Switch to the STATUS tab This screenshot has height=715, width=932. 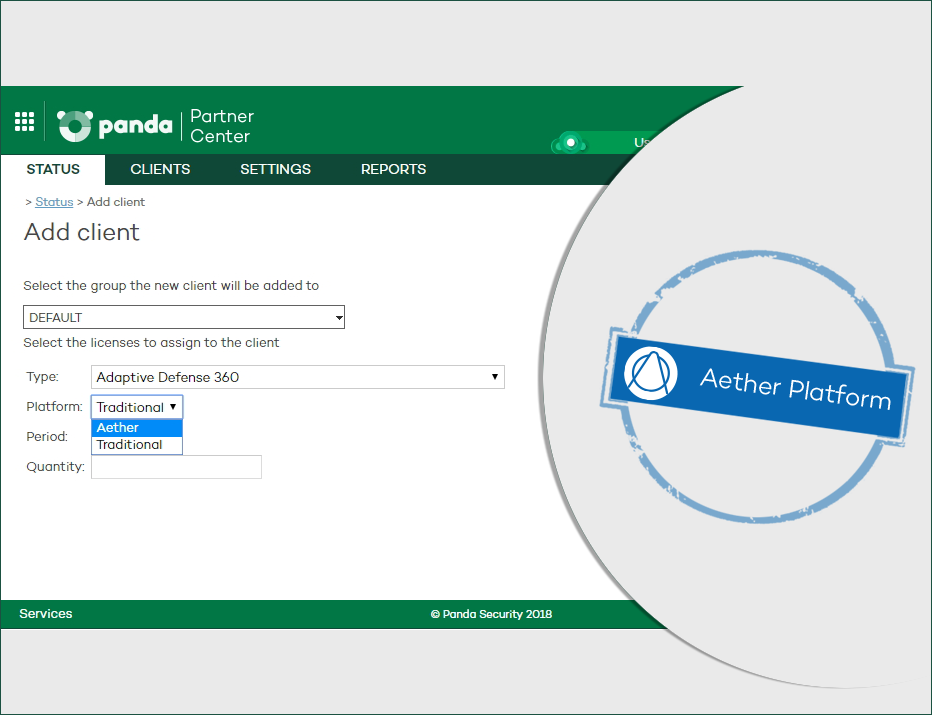pyautogui.click(x=53, y=169)
